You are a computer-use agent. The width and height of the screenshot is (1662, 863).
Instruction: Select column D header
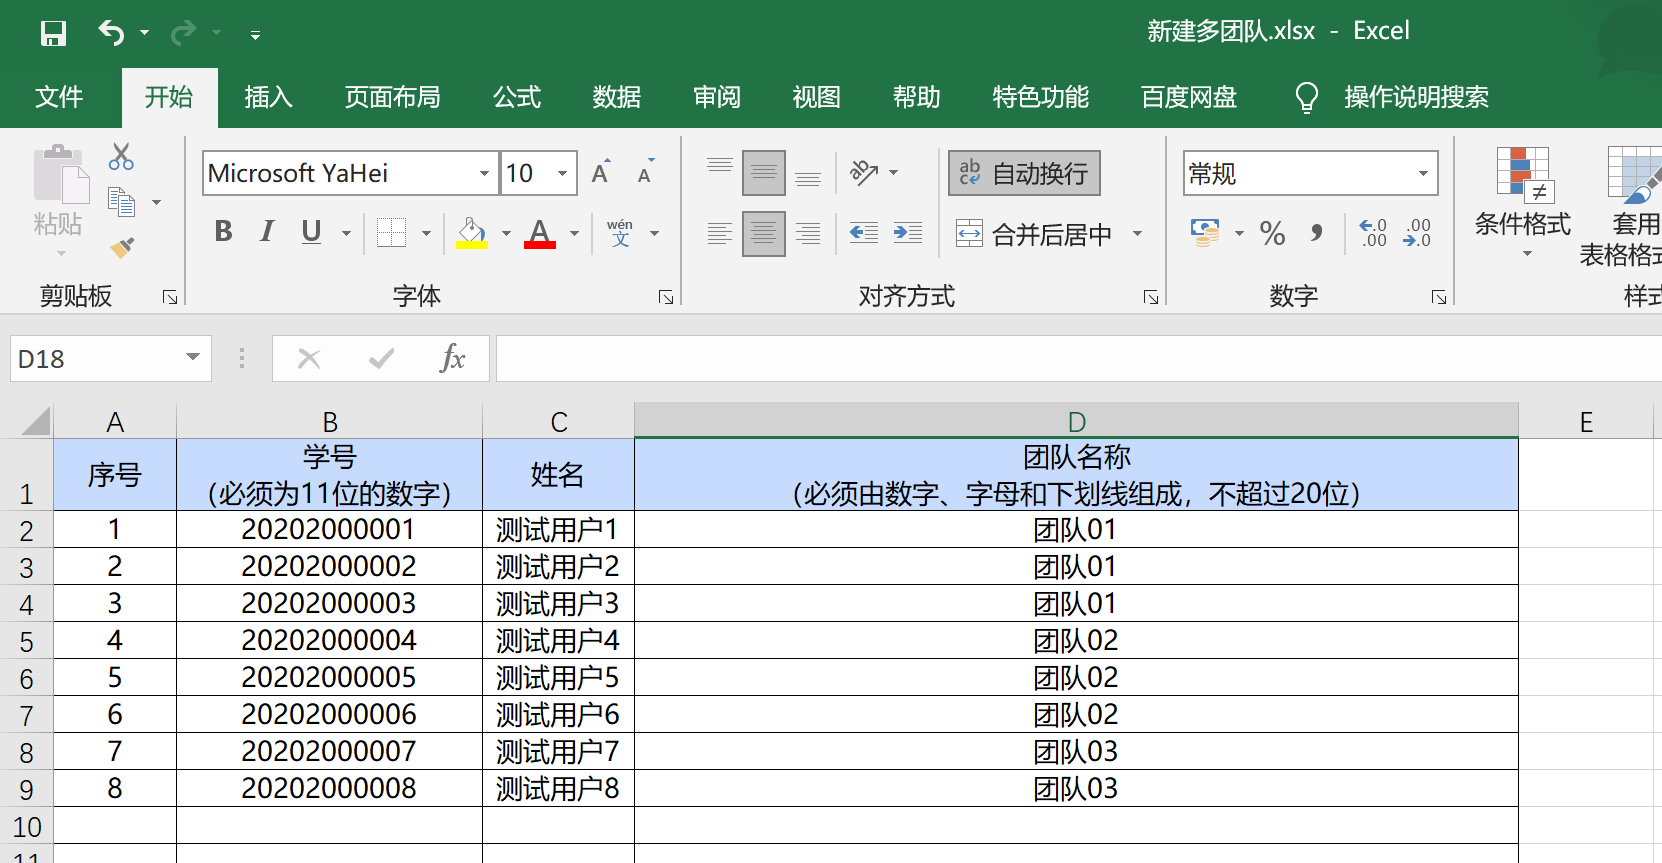tap(1076, 421)
